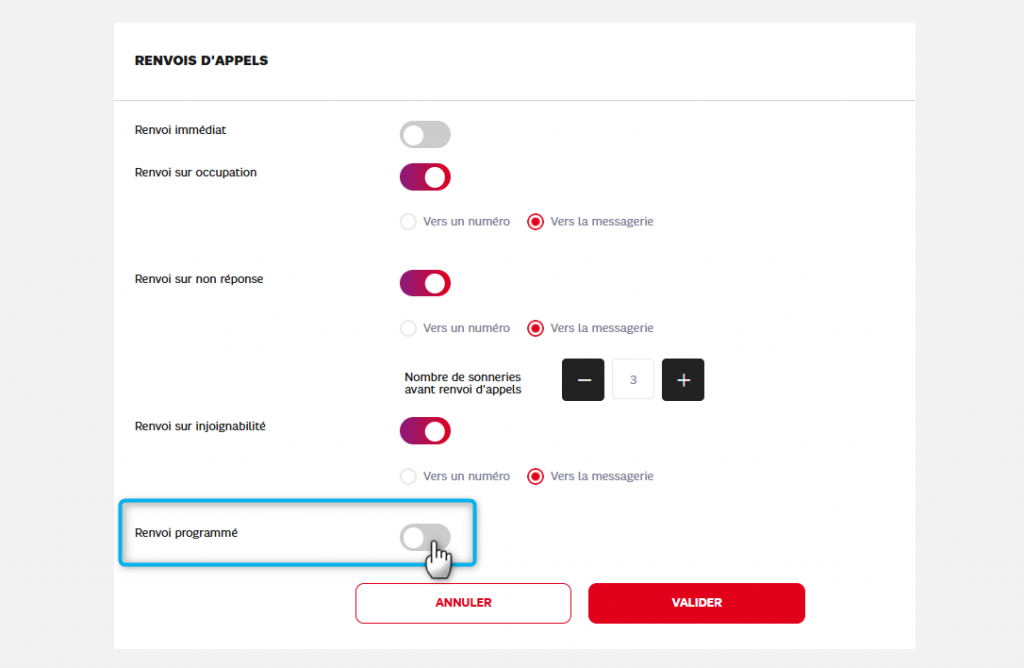
Task: Increase ring count with plus button
Action: click(683, 380)
